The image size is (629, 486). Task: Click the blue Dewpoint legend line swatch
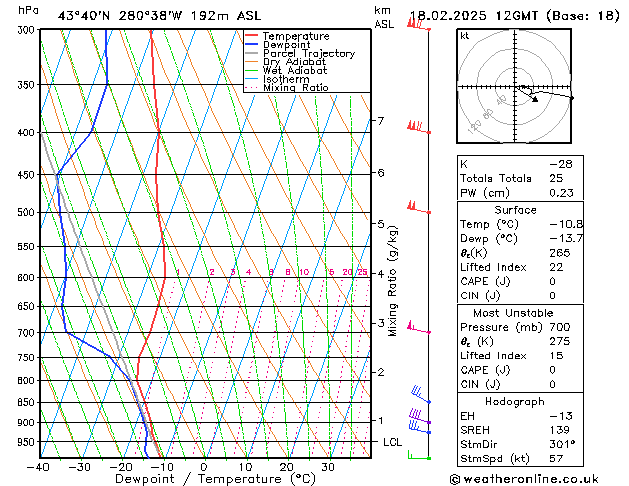(x=251, y=45)
